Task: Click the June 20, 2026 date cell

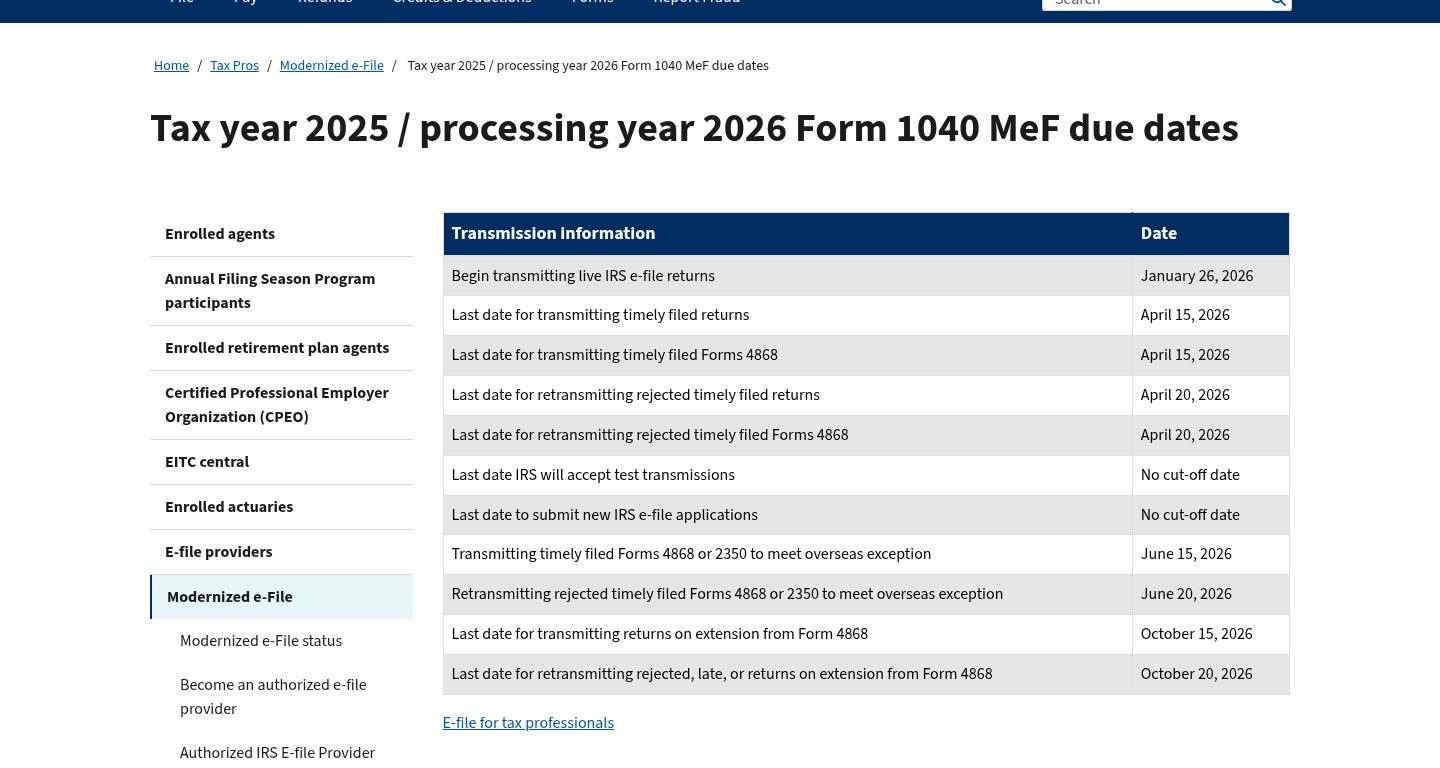Action: click(x=1211, y=595)
